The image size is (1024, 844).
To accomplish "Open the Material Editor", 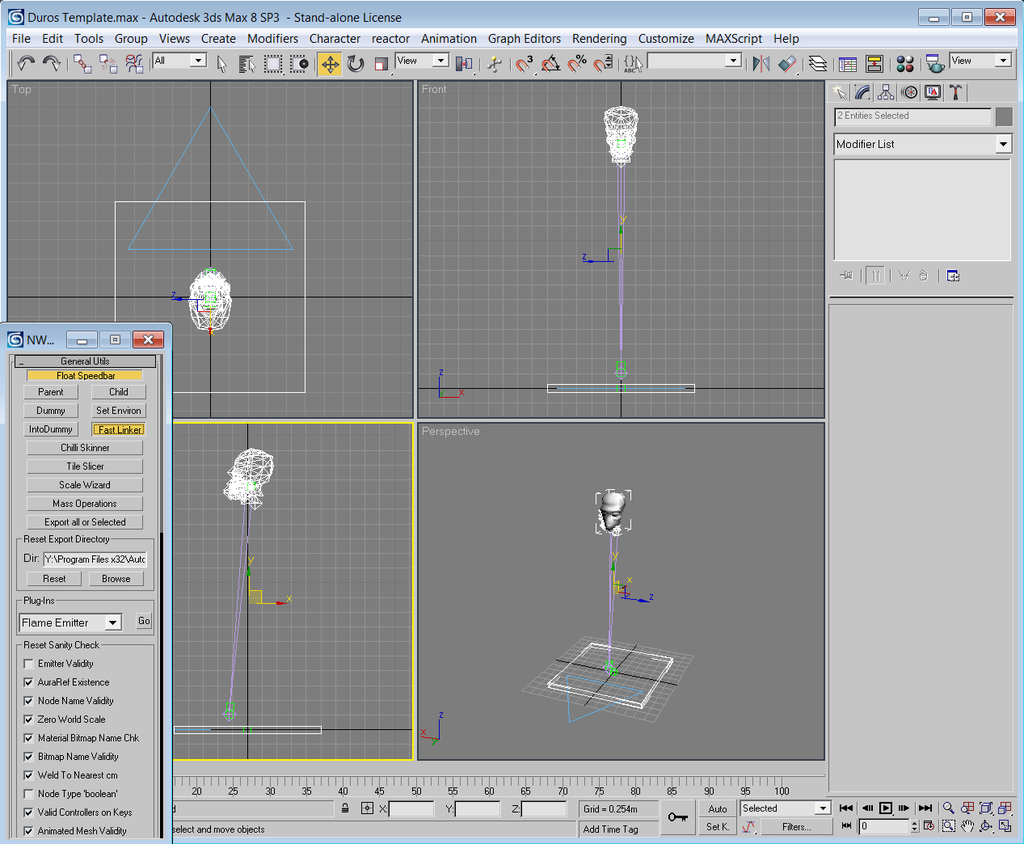I will click(x=904, y=63).
